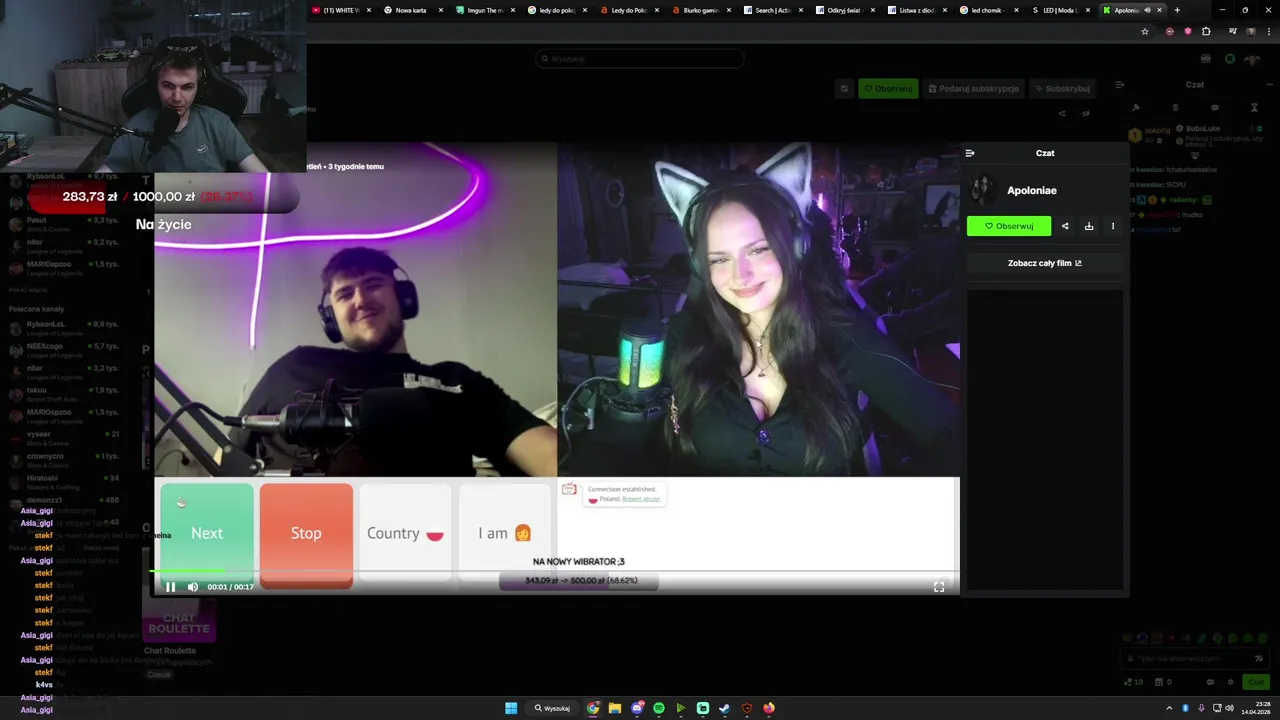
Task: Open Firefox from the taskbar
Action: click(x=769, y=708)
